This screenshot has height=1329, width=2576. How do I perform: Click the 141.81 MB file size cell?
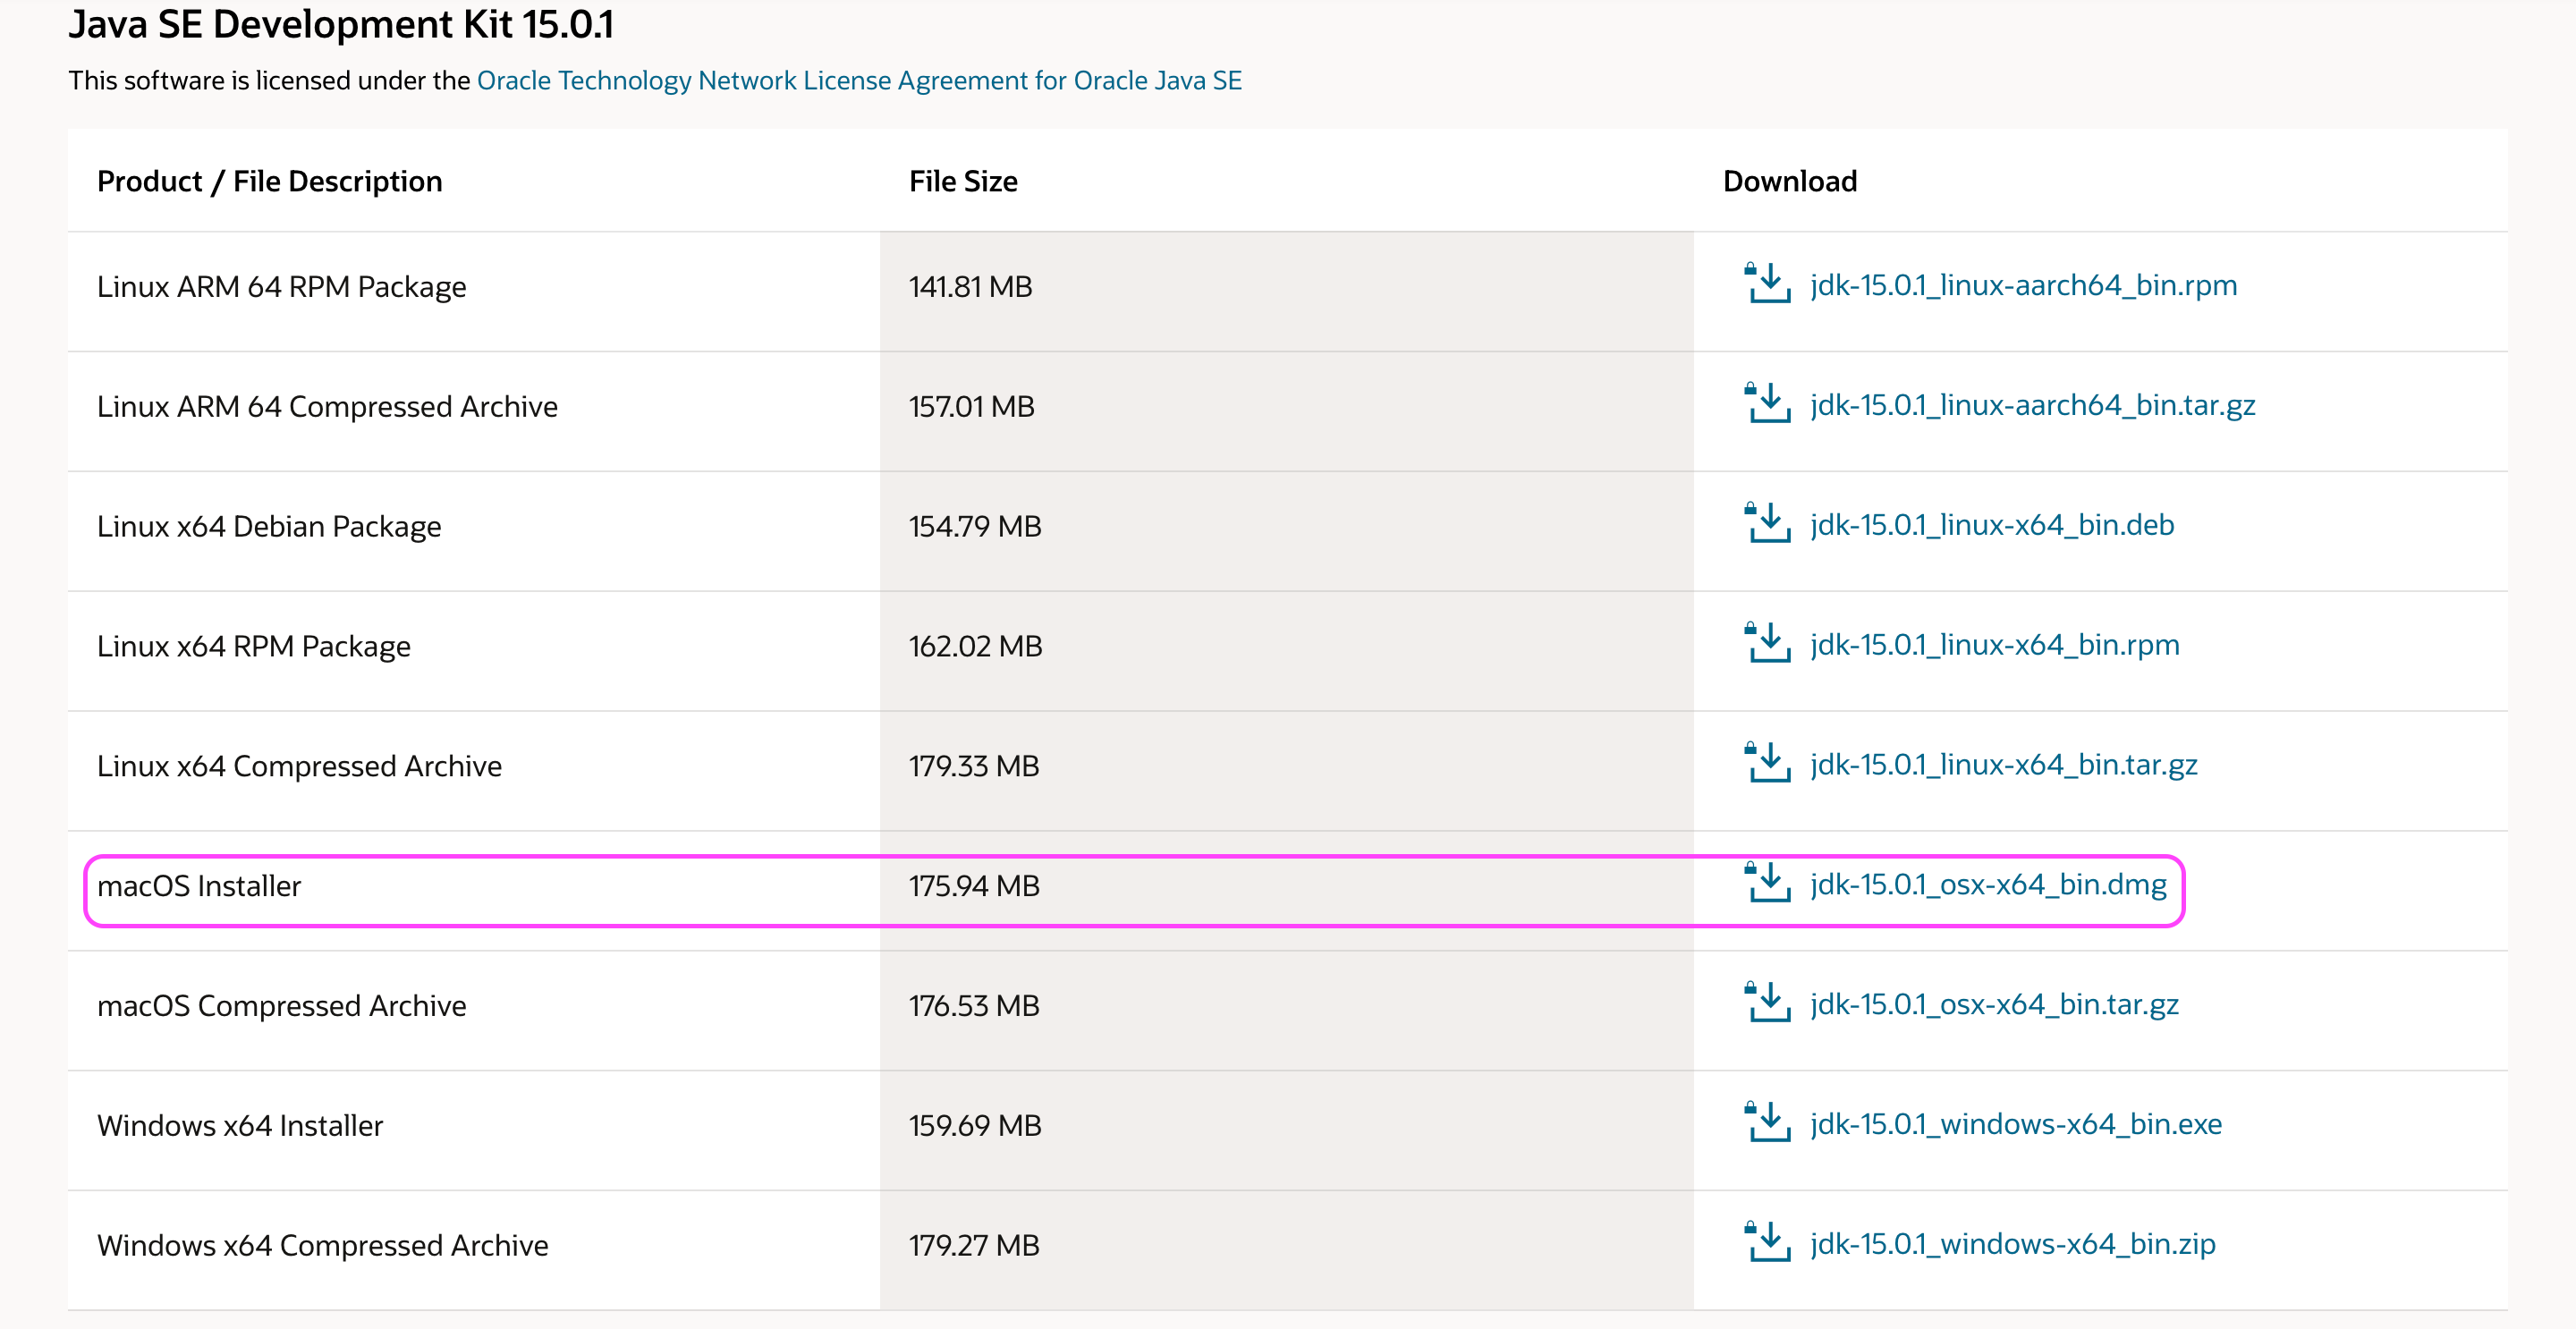coord(1287,291)
